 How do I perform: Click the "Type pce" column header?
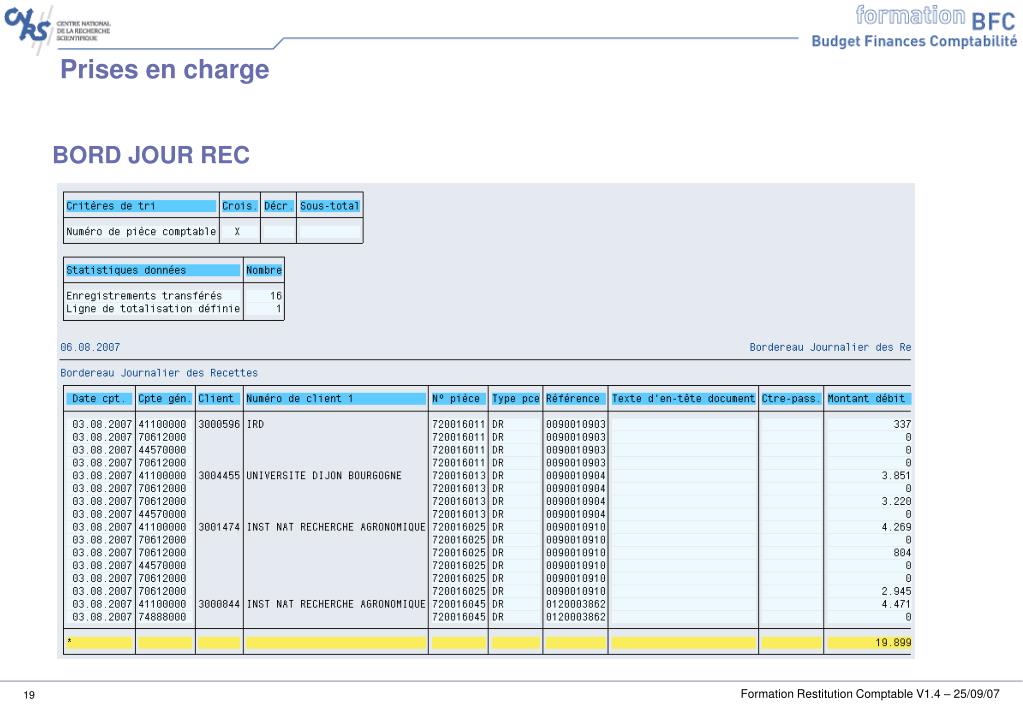point(515,399)
